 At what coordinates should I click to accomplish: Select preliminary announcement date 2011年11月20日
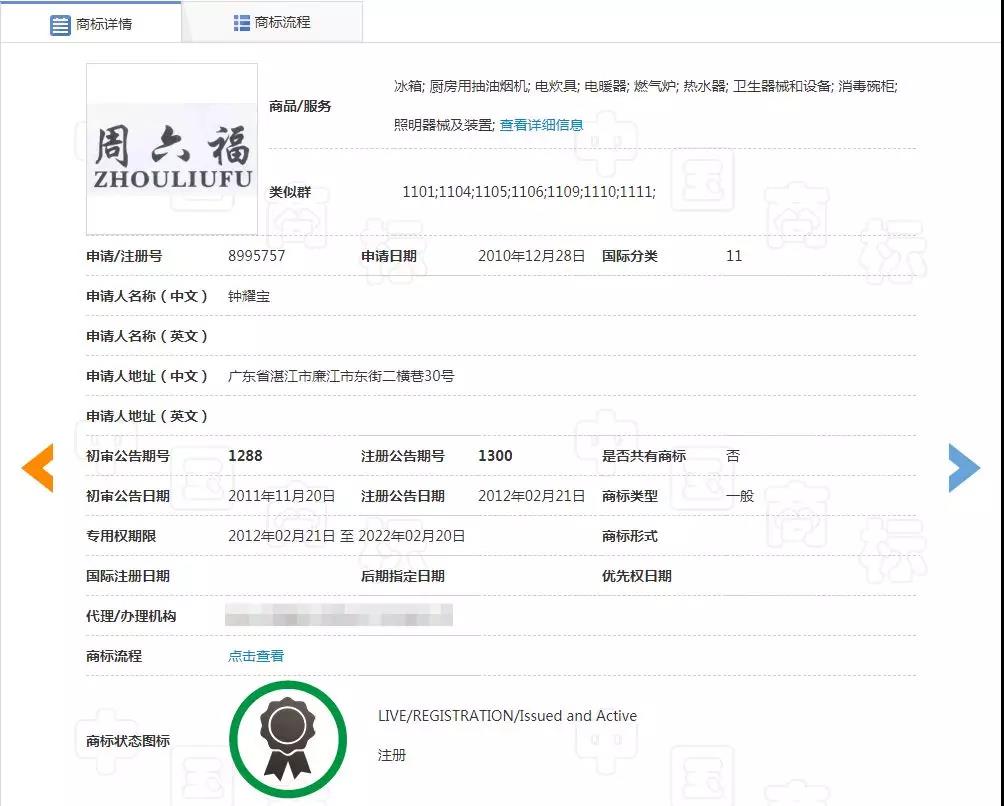click(282, 496)
